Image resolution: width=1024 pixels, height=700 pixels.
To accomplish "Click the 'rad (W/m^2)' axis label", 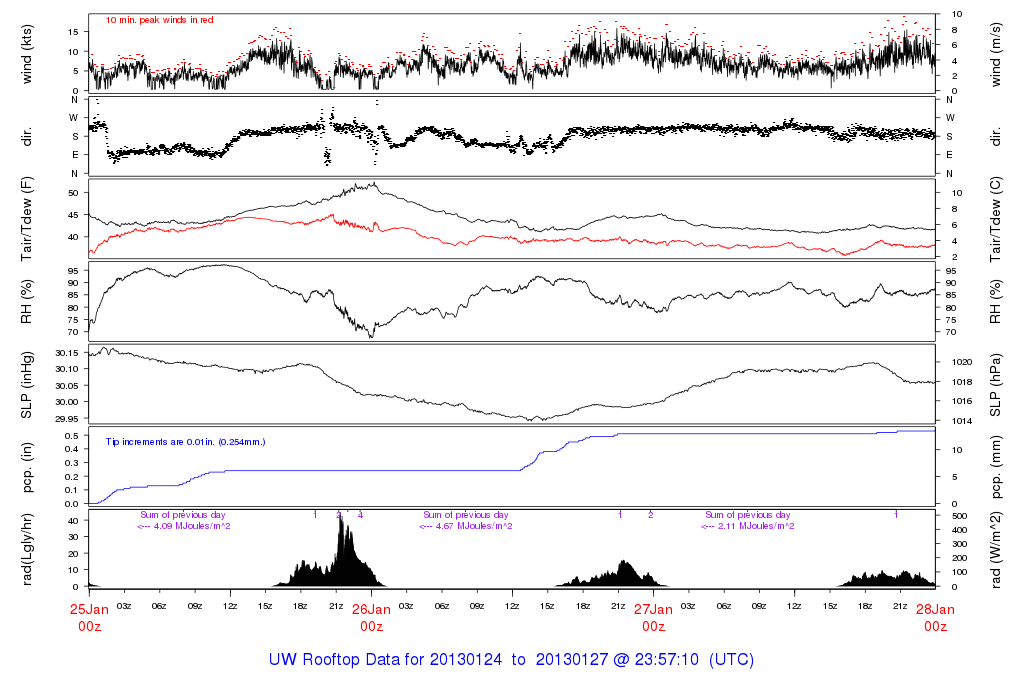I will (x=995, y=550).
